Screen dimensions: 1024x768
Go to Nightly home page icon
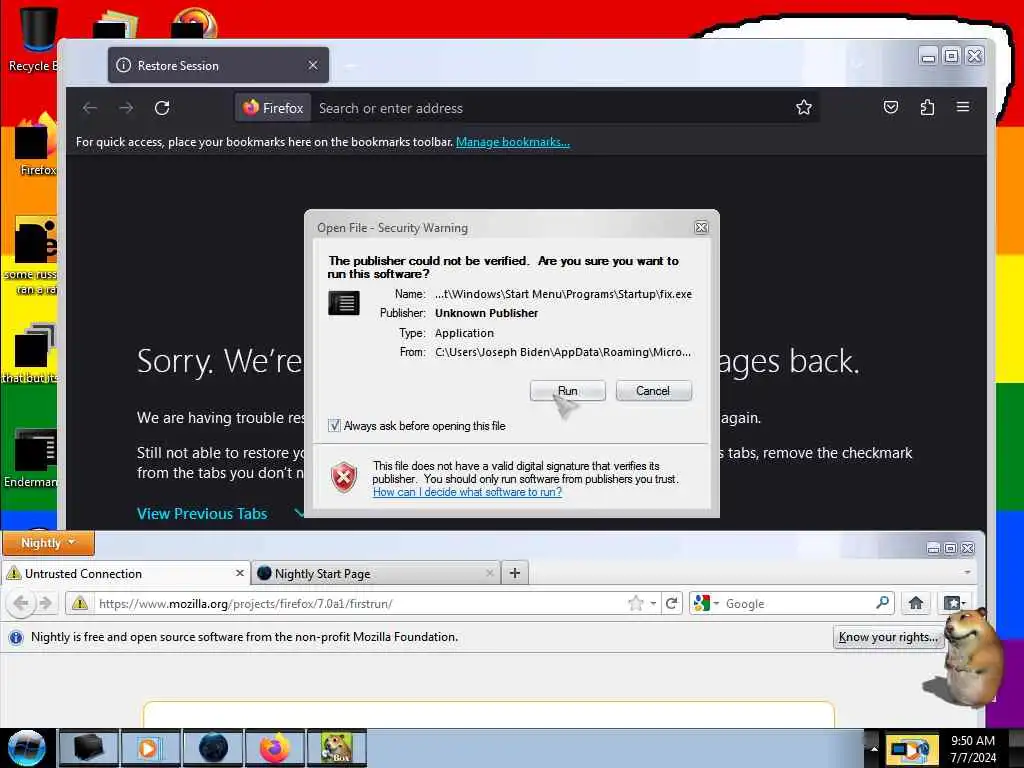(916, 603)
